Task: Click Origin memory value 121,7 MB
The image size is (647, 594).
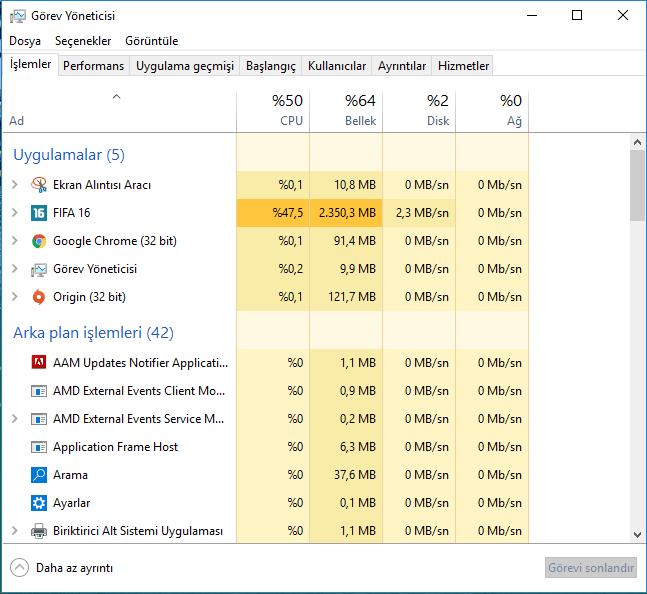Action: (352, 297)
